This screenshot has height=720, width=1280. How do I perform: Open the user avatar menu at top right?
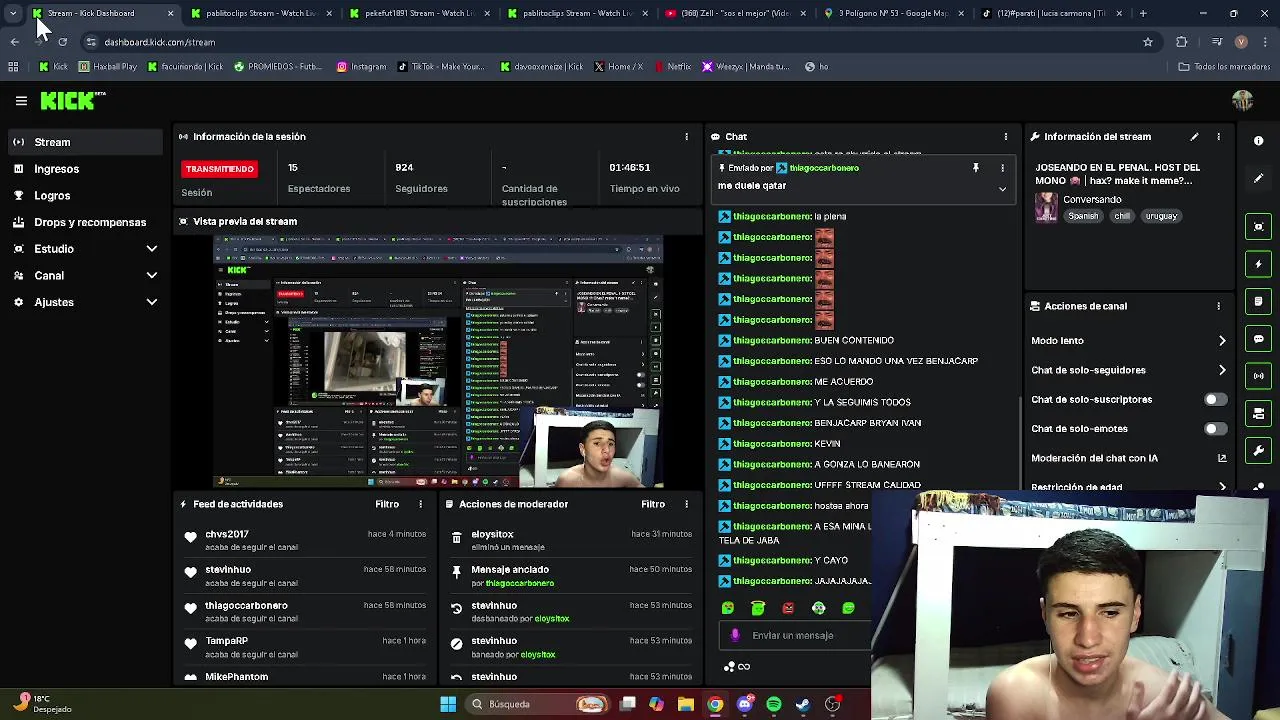1242,100
